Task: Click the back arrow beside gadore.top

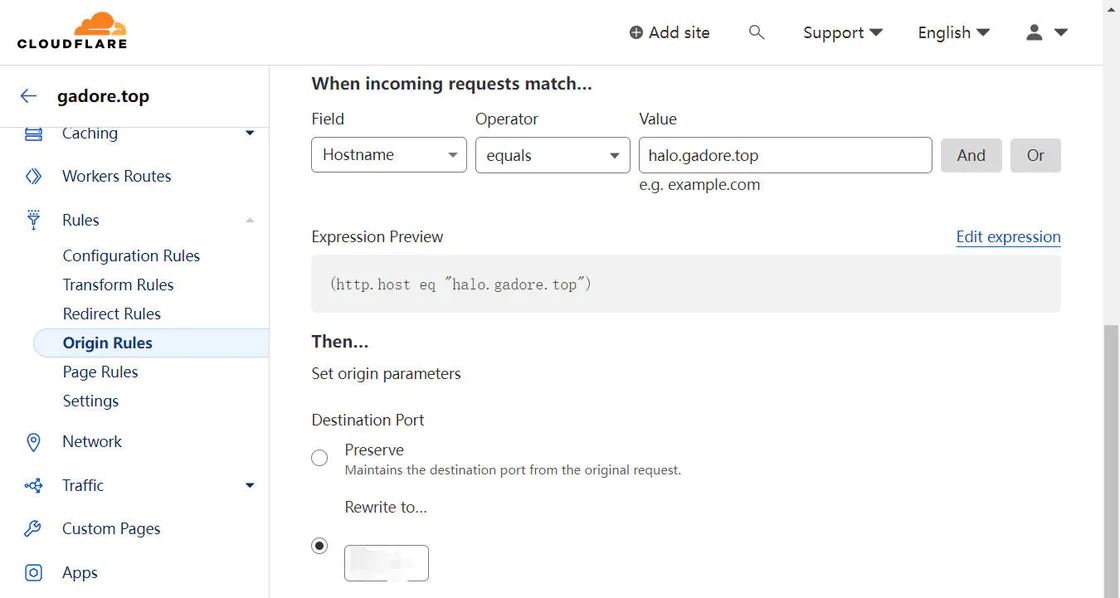Action: 29,96
